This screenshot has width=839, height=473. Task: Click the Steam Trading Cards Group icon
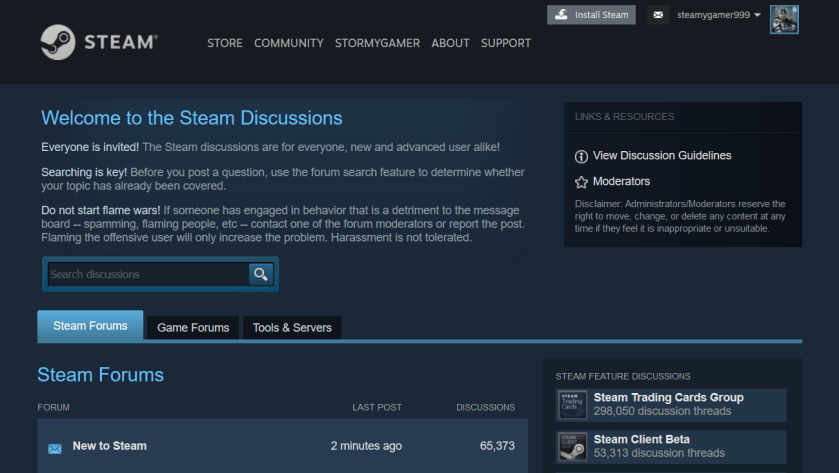point(571,404)
